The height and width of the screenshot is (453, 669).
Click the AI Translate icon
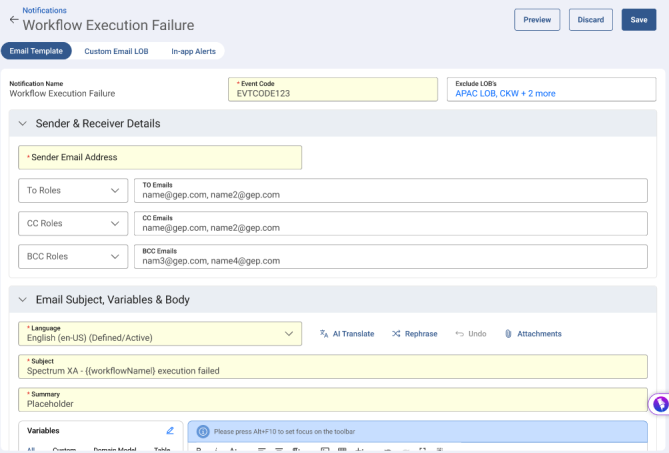point(324,334)
